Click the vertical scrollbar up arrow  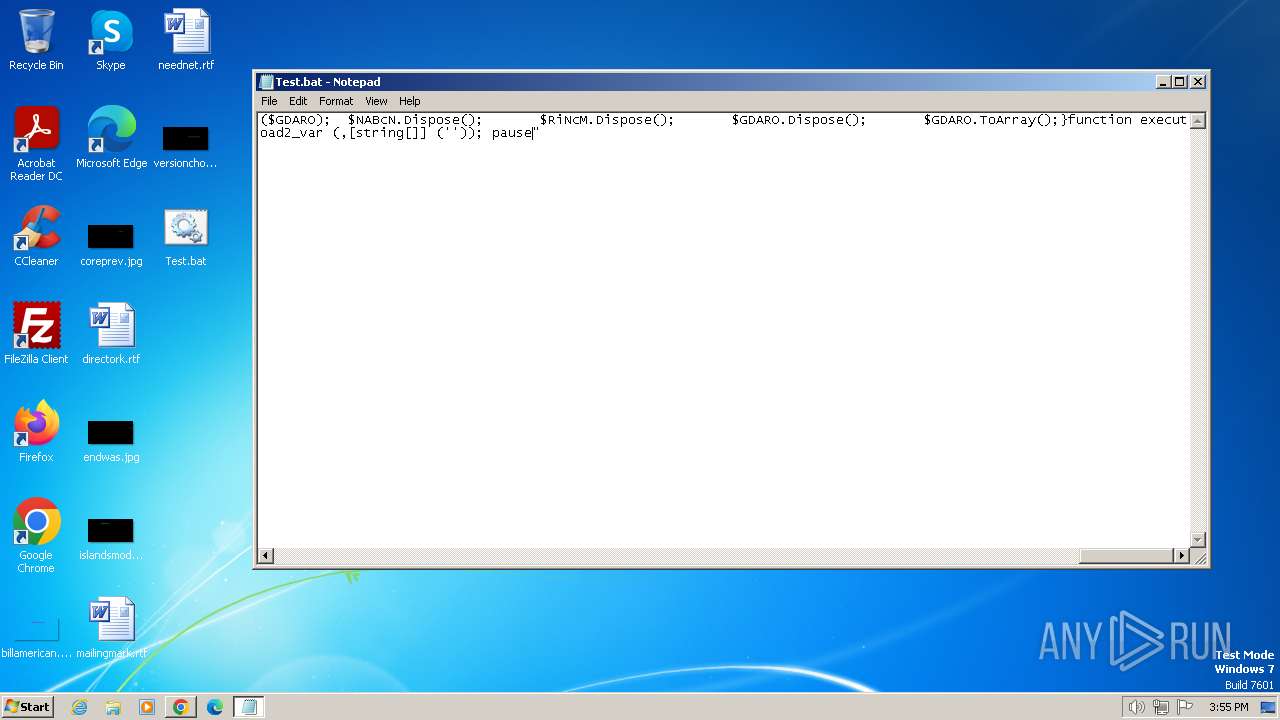[x=1197, y=120]
